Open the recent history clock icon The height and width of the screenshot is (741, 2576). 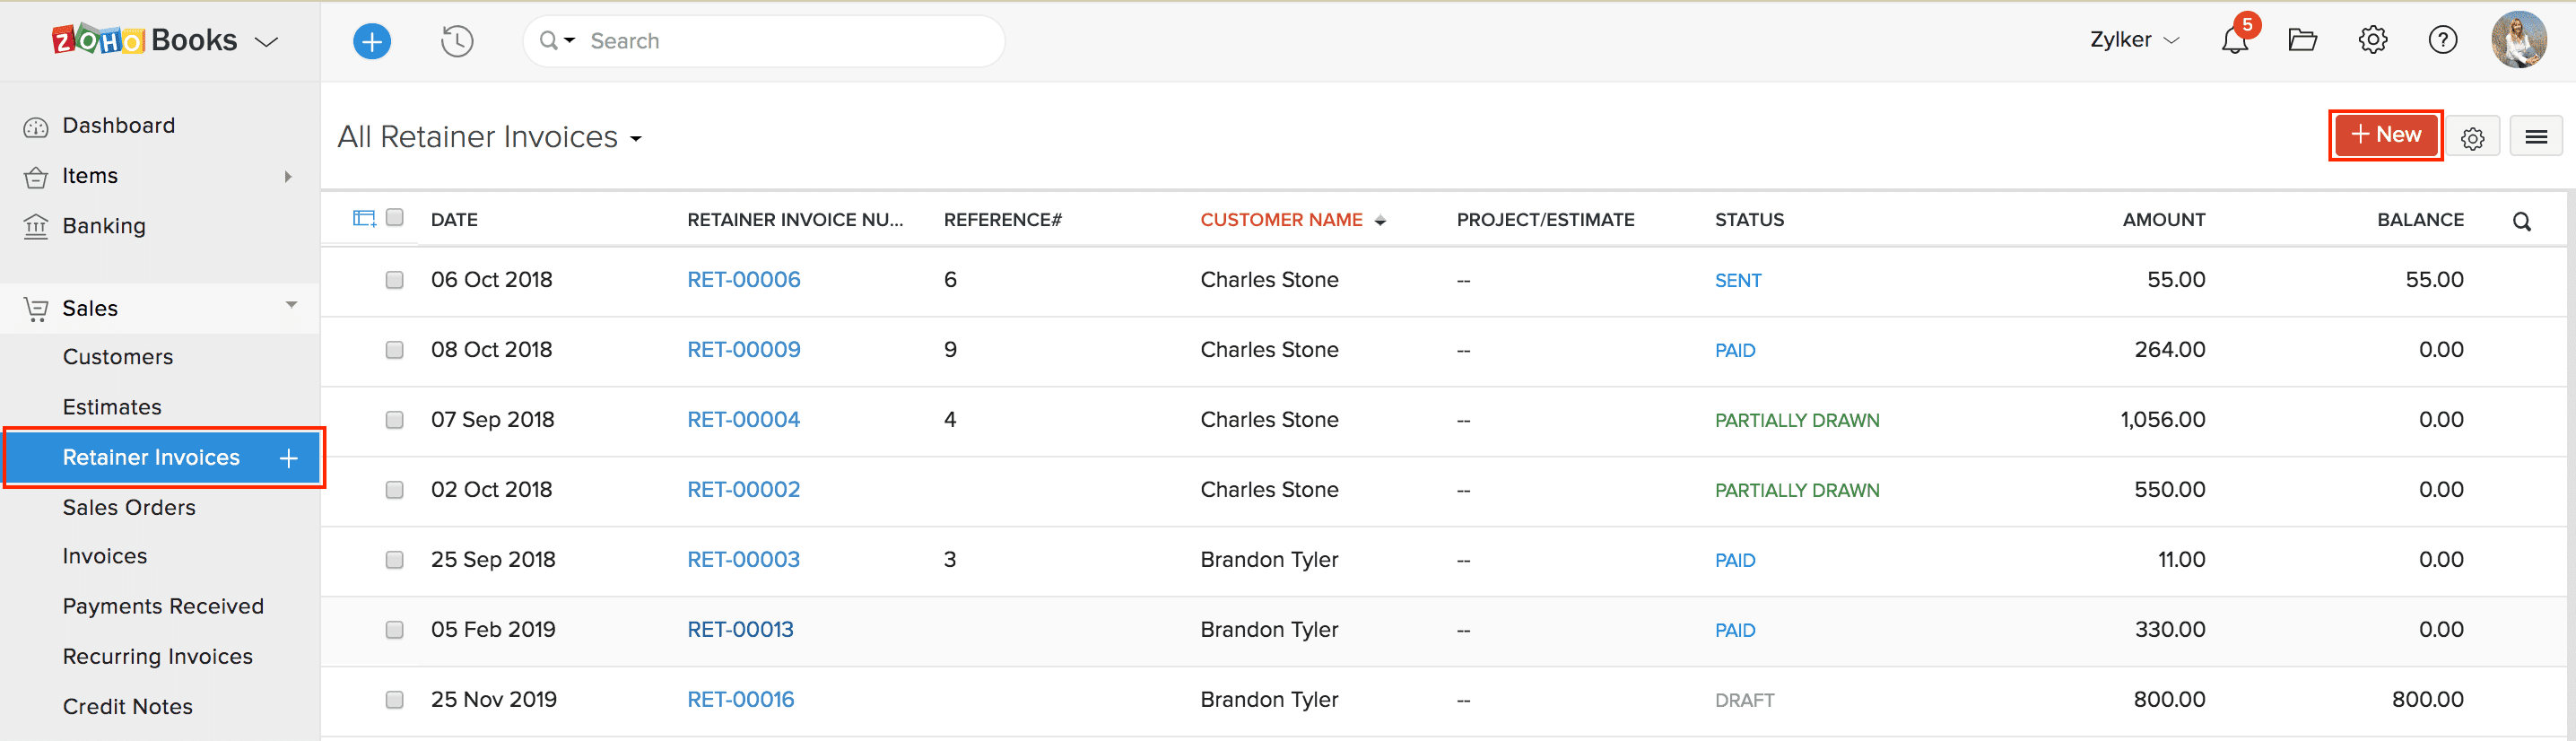[457, 41]
